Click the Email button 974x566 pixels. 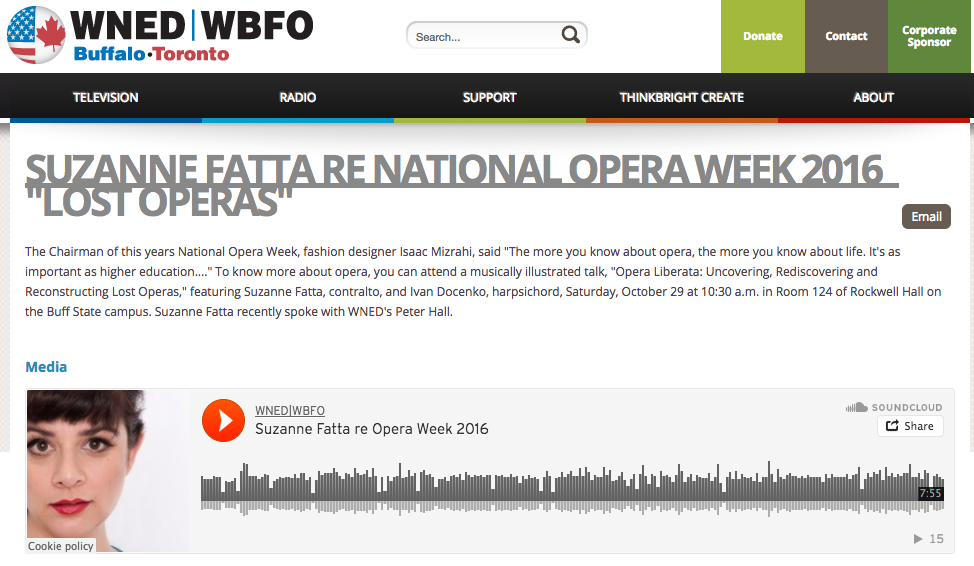tap(926, 216)
